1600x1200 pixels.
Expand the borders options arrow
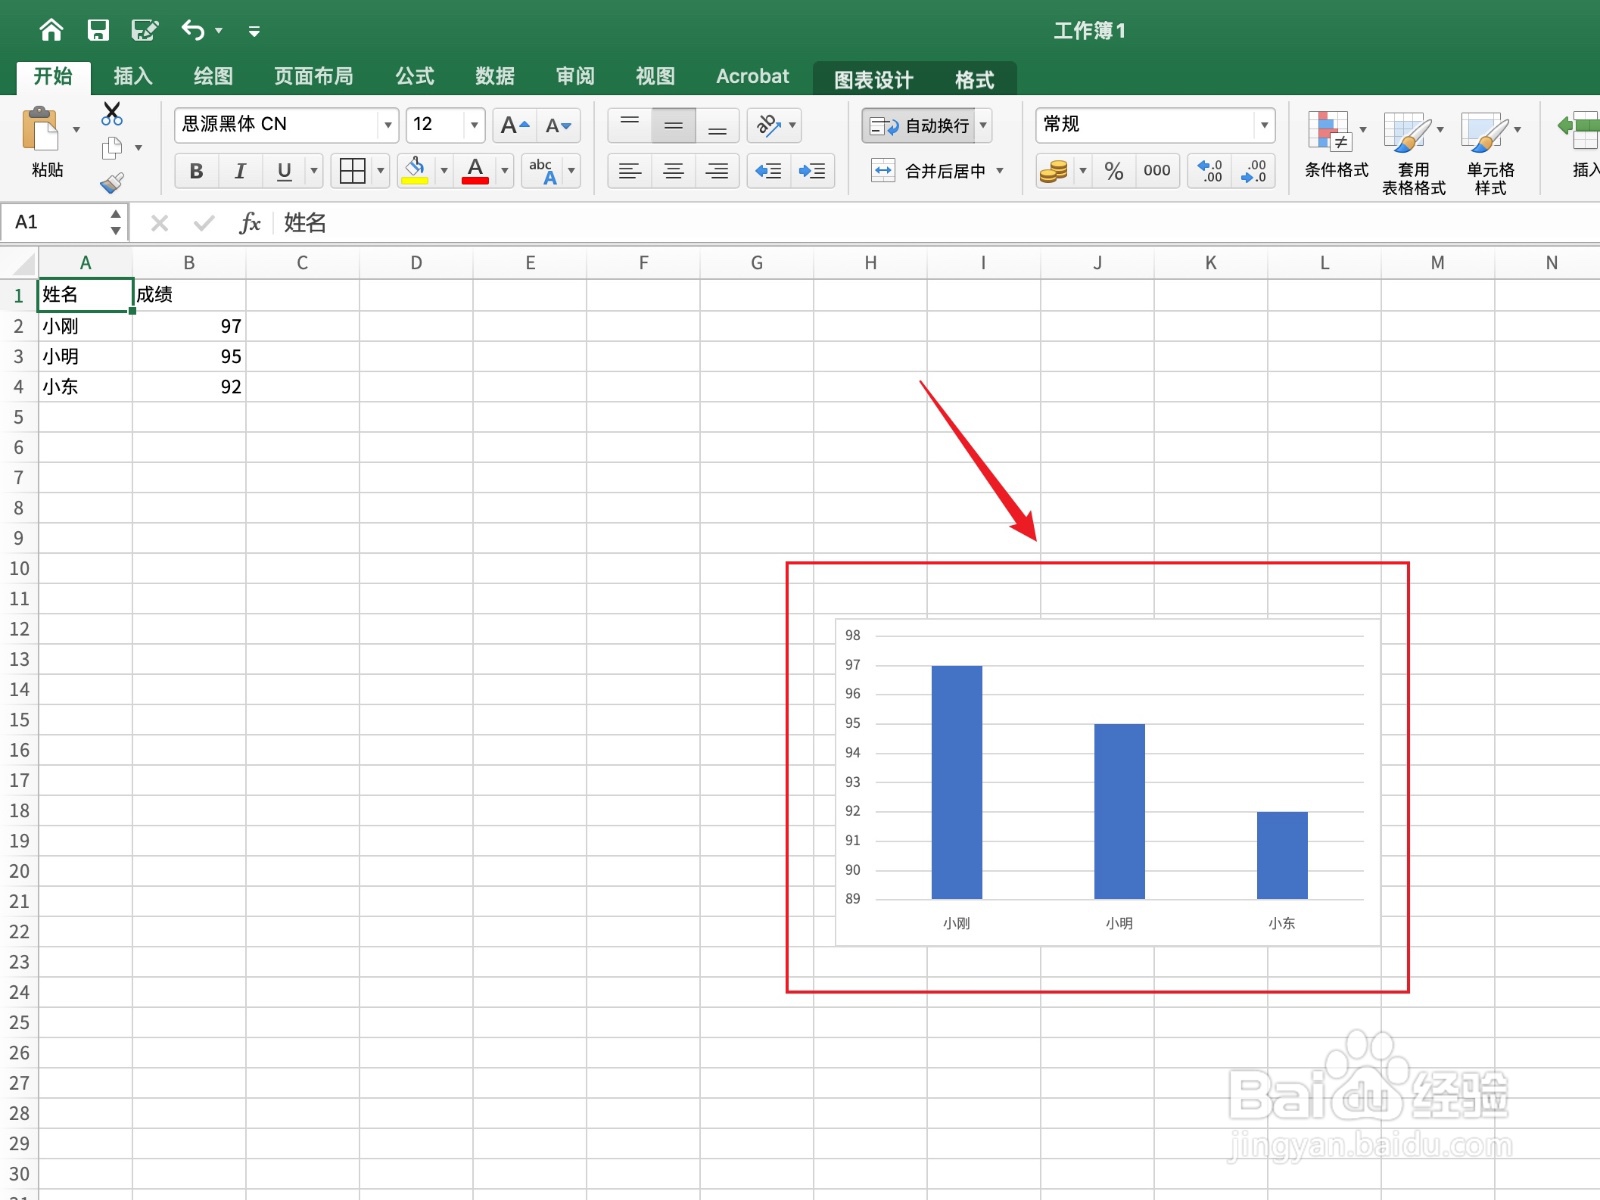(380, 171)
